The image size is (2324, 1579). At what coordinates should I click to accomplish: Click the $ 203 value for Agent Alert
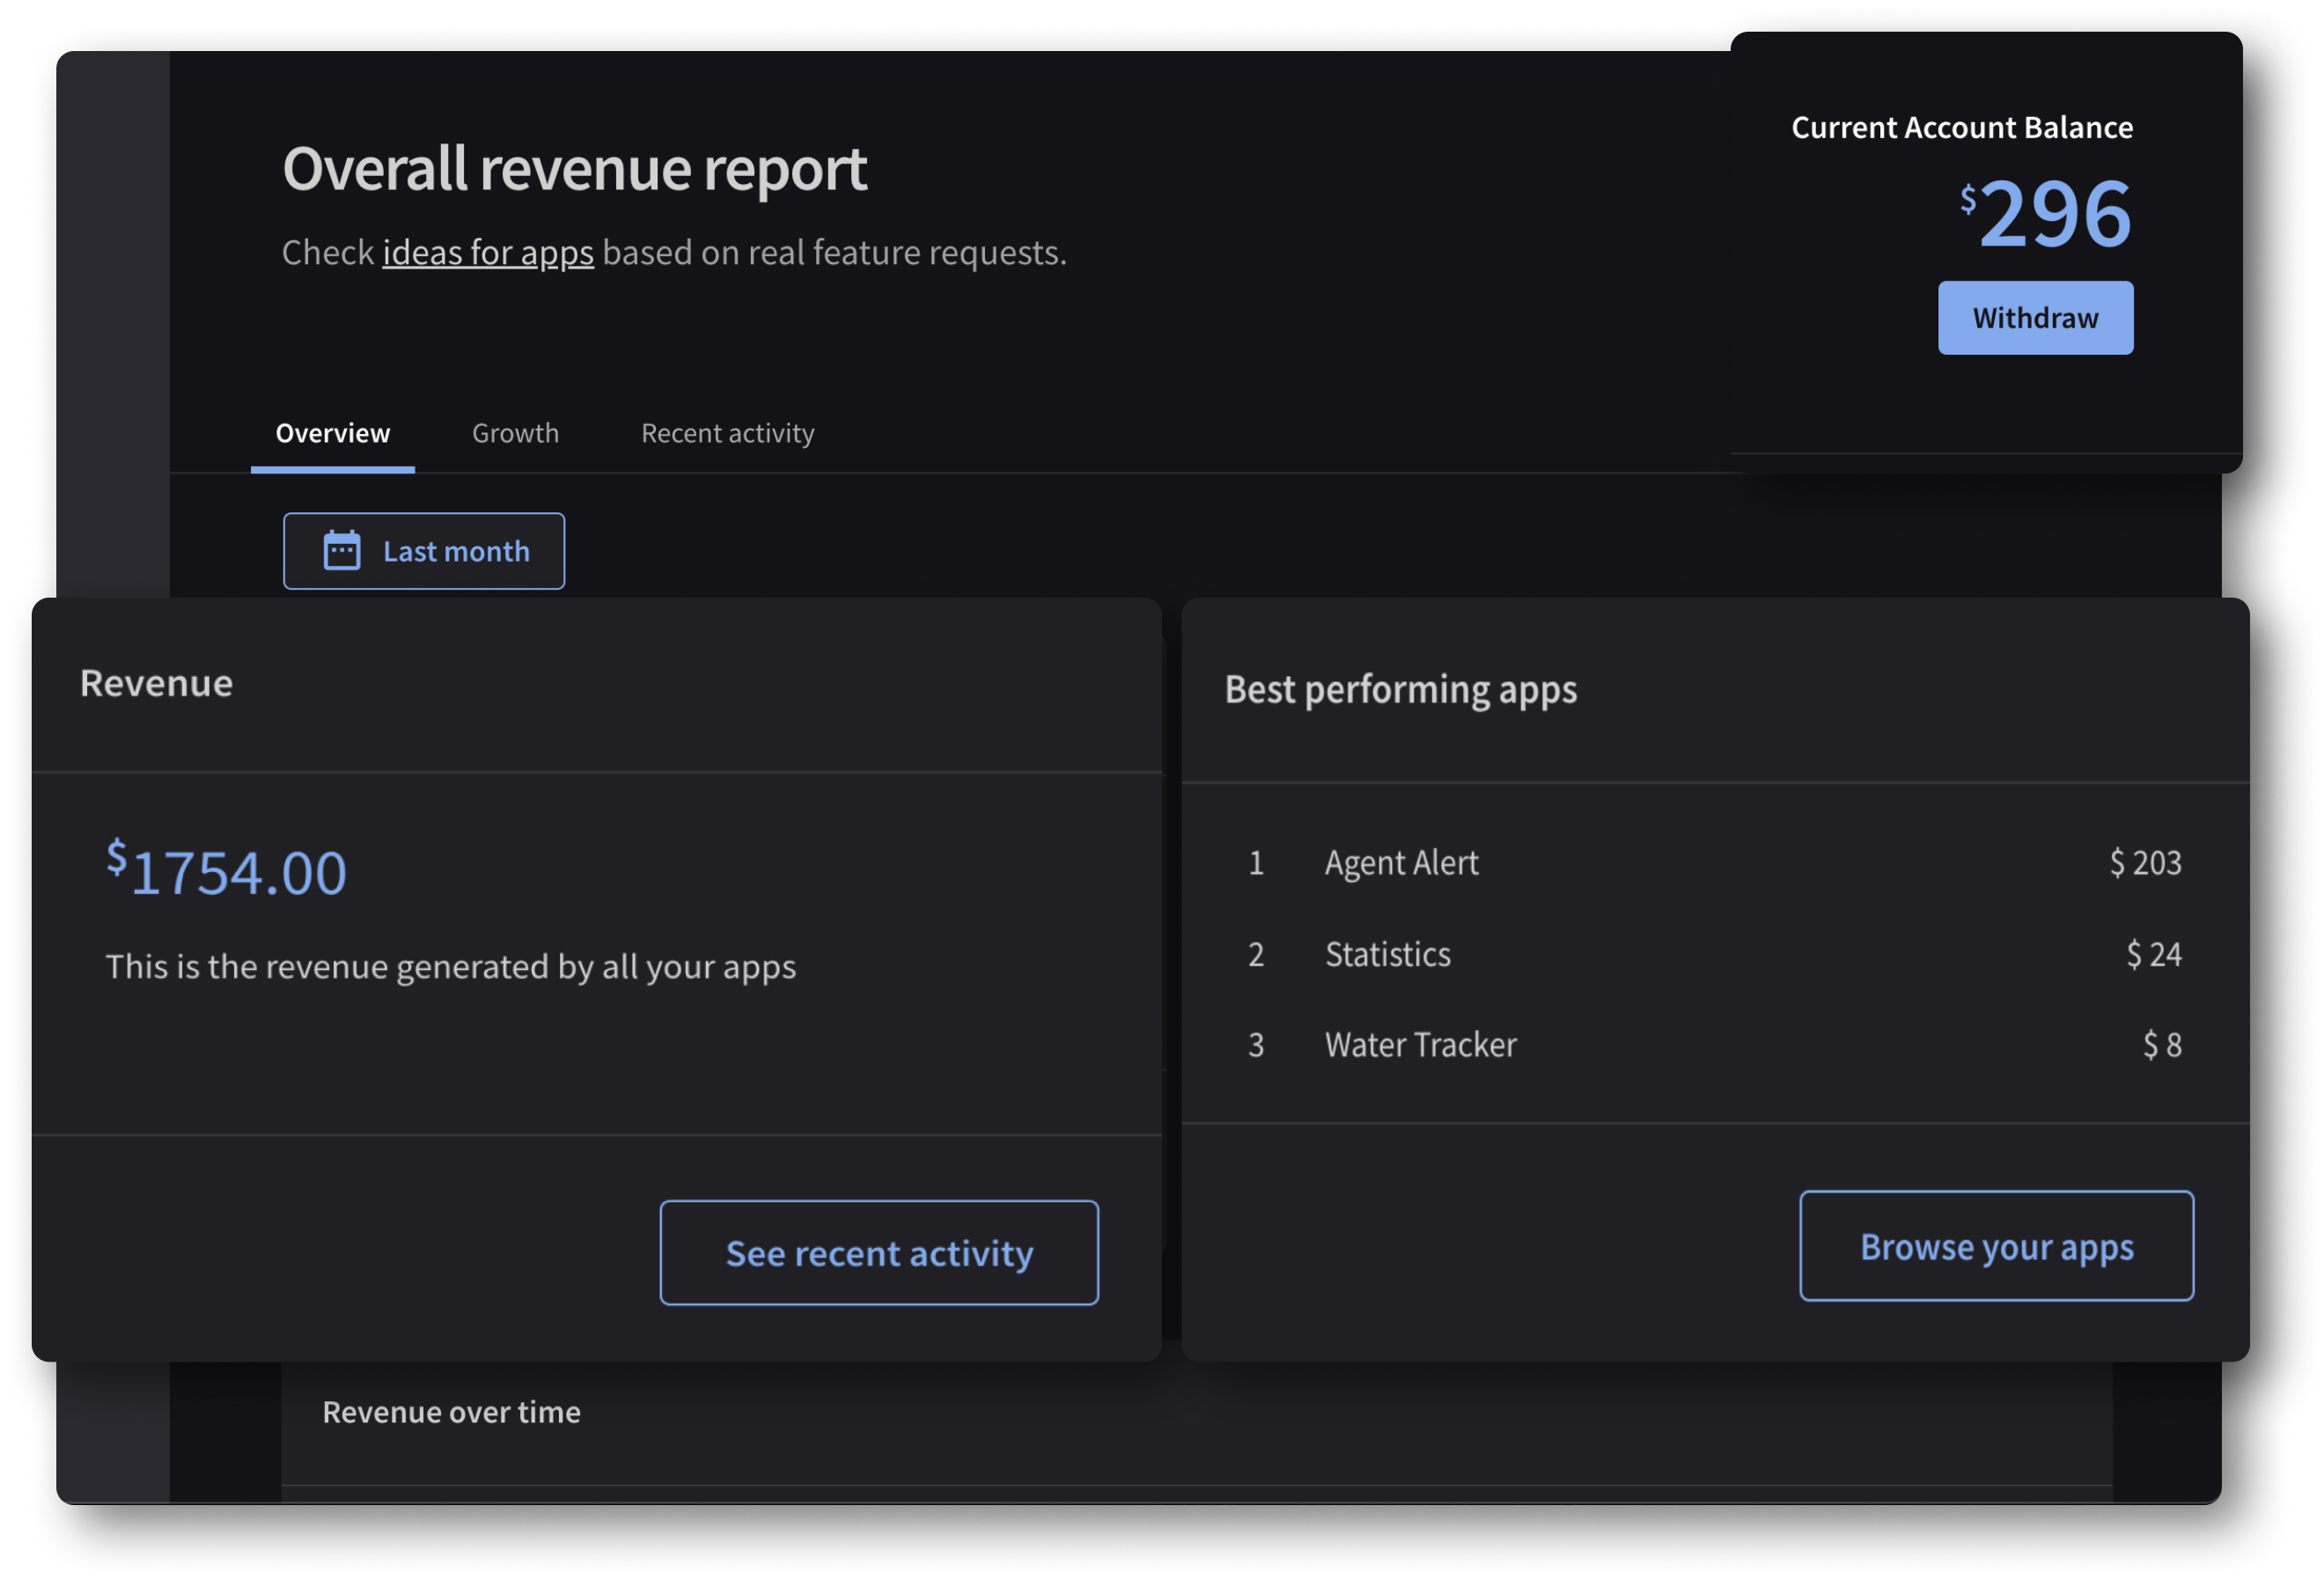[x=2145, y=863]
